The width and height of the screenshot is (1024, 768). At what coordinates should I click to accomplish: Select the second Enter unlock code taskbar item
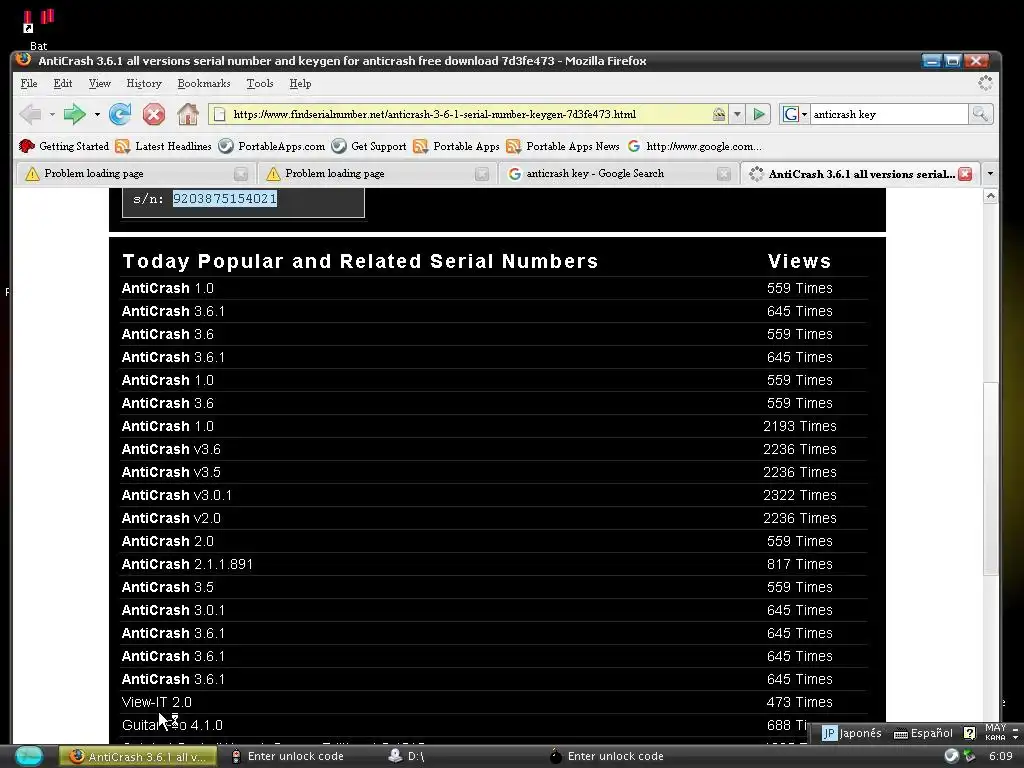click(x=607, y=756)
